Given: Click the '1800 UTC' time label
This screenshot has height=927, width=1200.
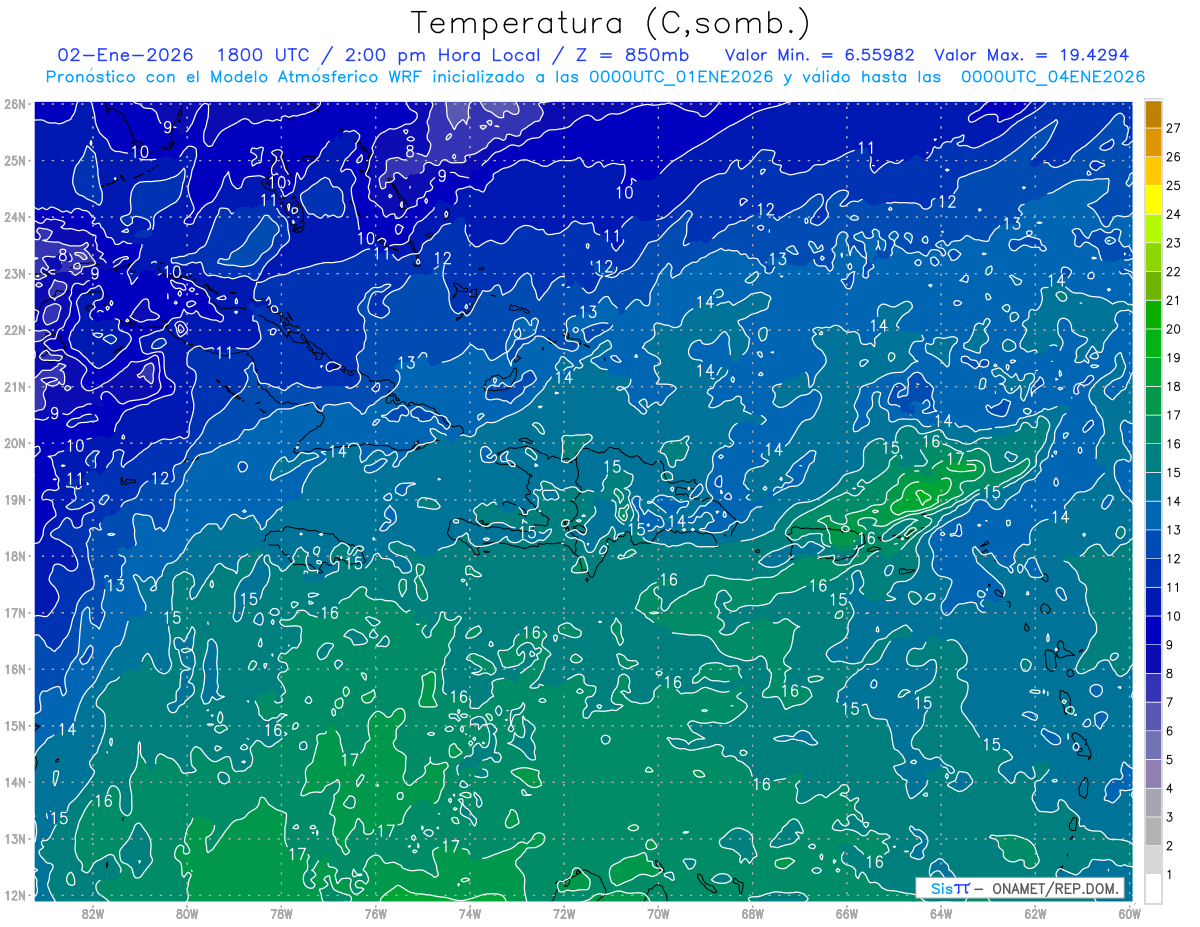Looking at the screenshot, I should 263,55.
